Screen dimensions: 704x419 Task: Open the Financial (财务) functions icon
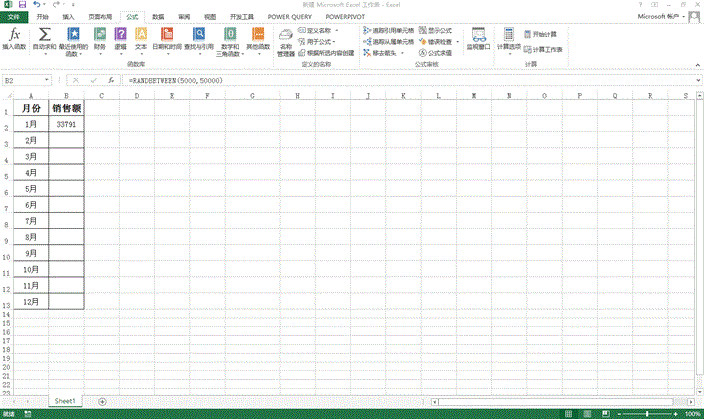click(x=99, y=38)
